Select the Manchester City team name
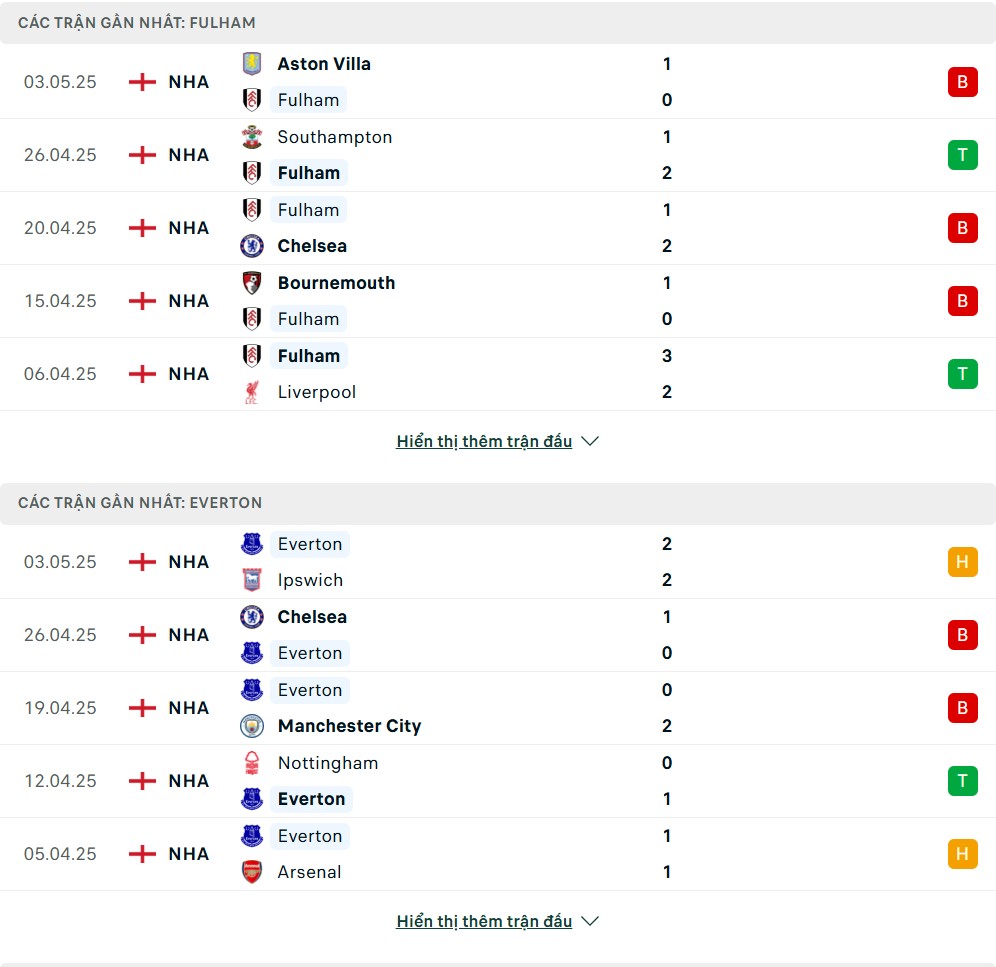 pyautogui.click(x=349, y=726)
